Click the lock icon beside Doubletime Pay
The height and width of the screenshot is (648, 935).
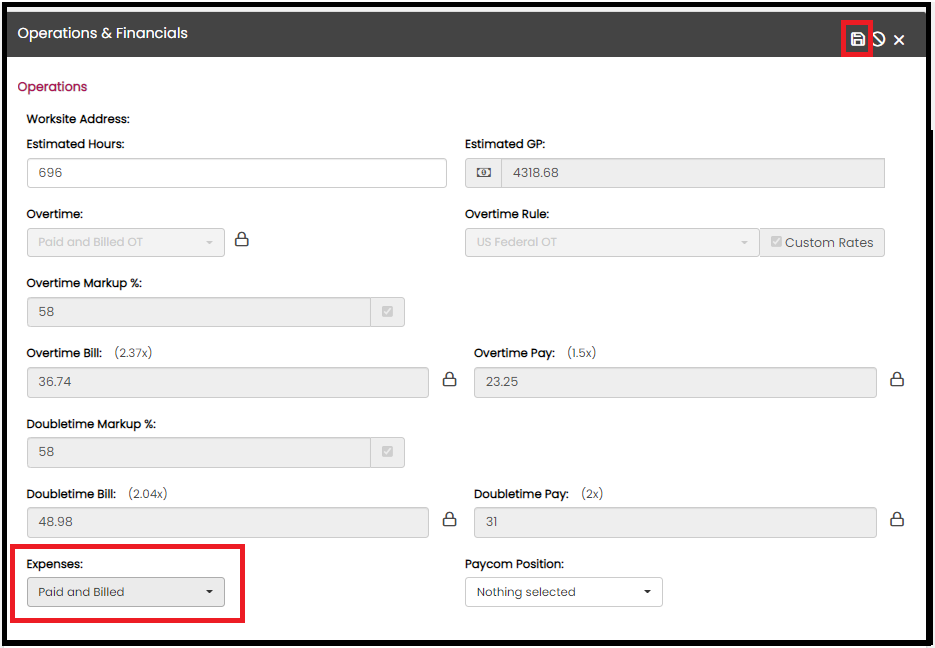897,519
